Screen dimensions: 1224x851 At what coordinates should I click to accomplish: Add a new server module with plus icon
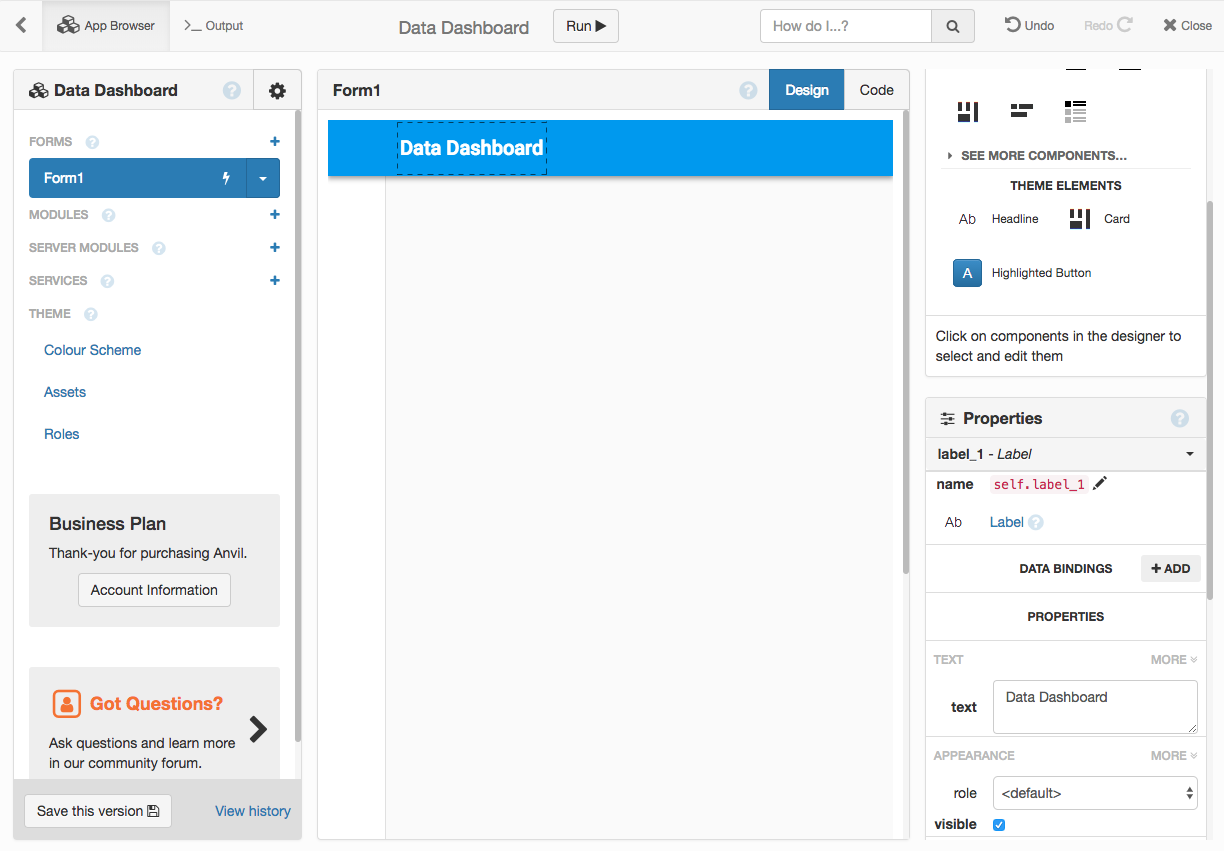point(275,248)
